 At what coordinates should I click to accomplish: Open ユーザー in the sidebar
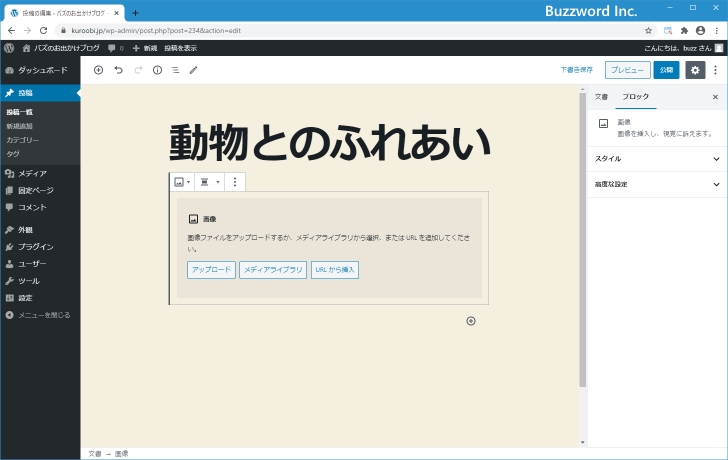coord(40,264)
